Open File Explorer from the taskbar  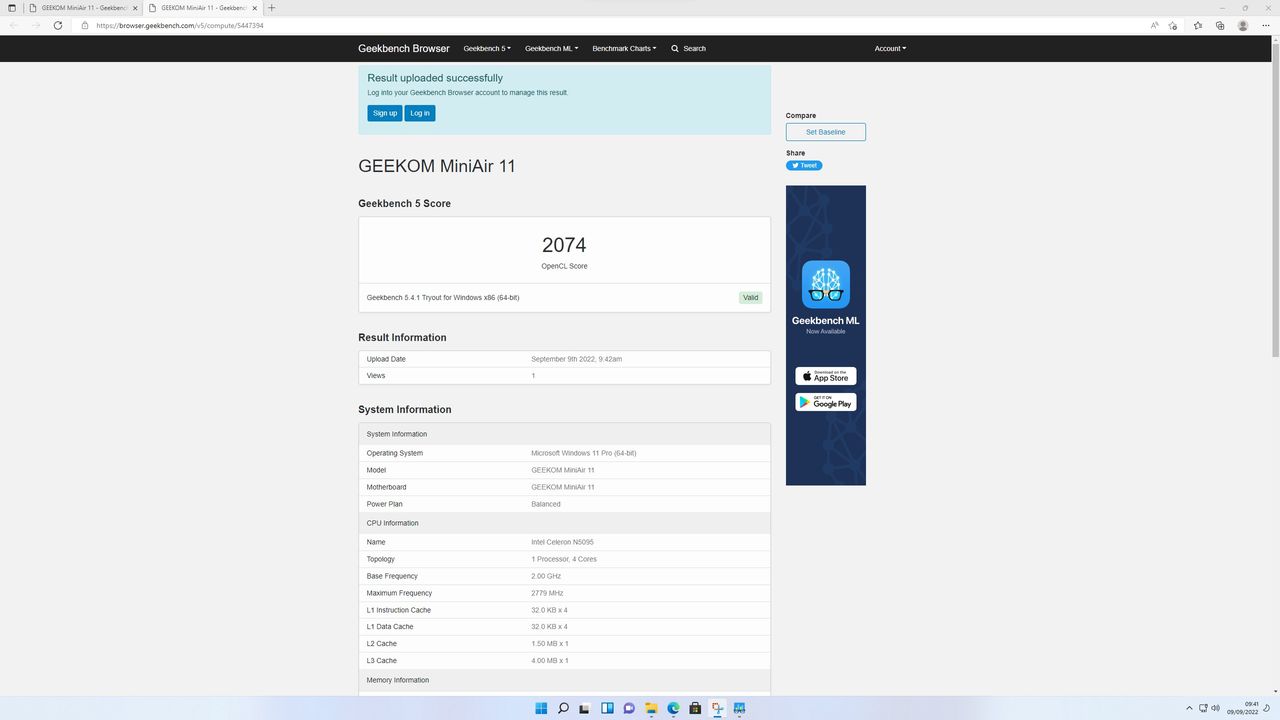(x=651, y=708)
